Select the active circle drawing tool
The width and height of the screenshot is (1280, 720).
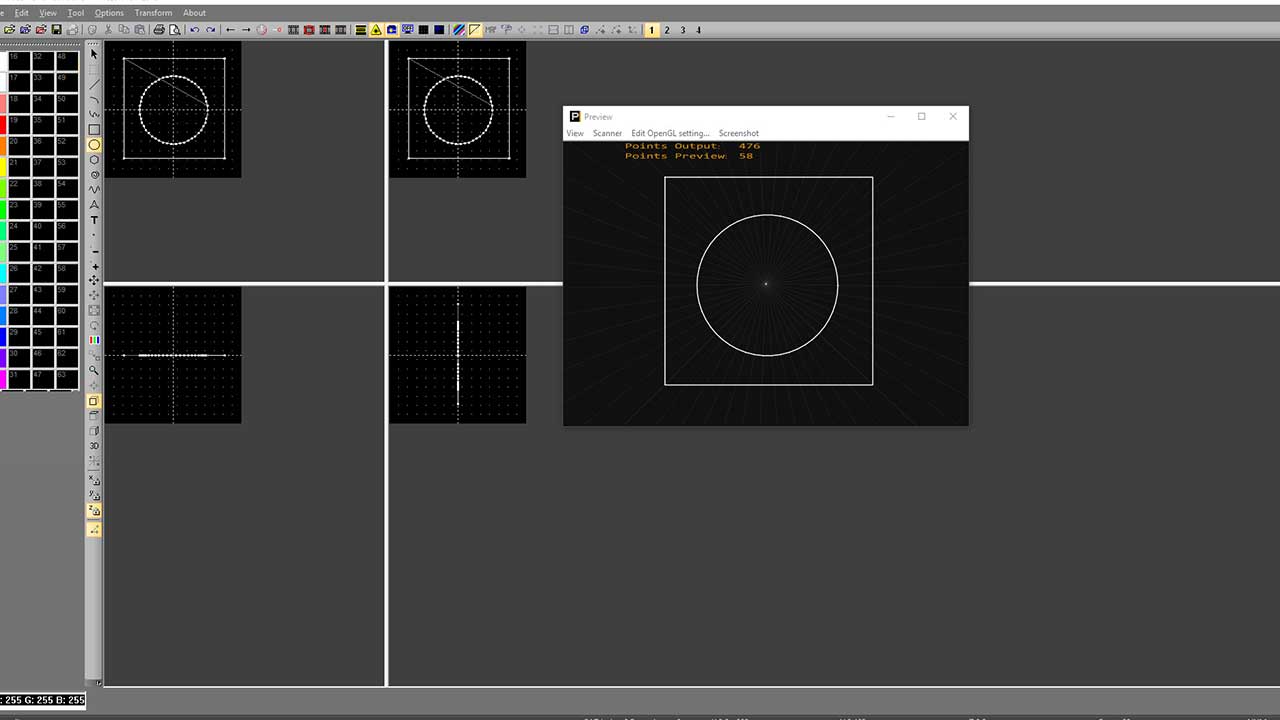pyautogui.click(x=94, y=145)
